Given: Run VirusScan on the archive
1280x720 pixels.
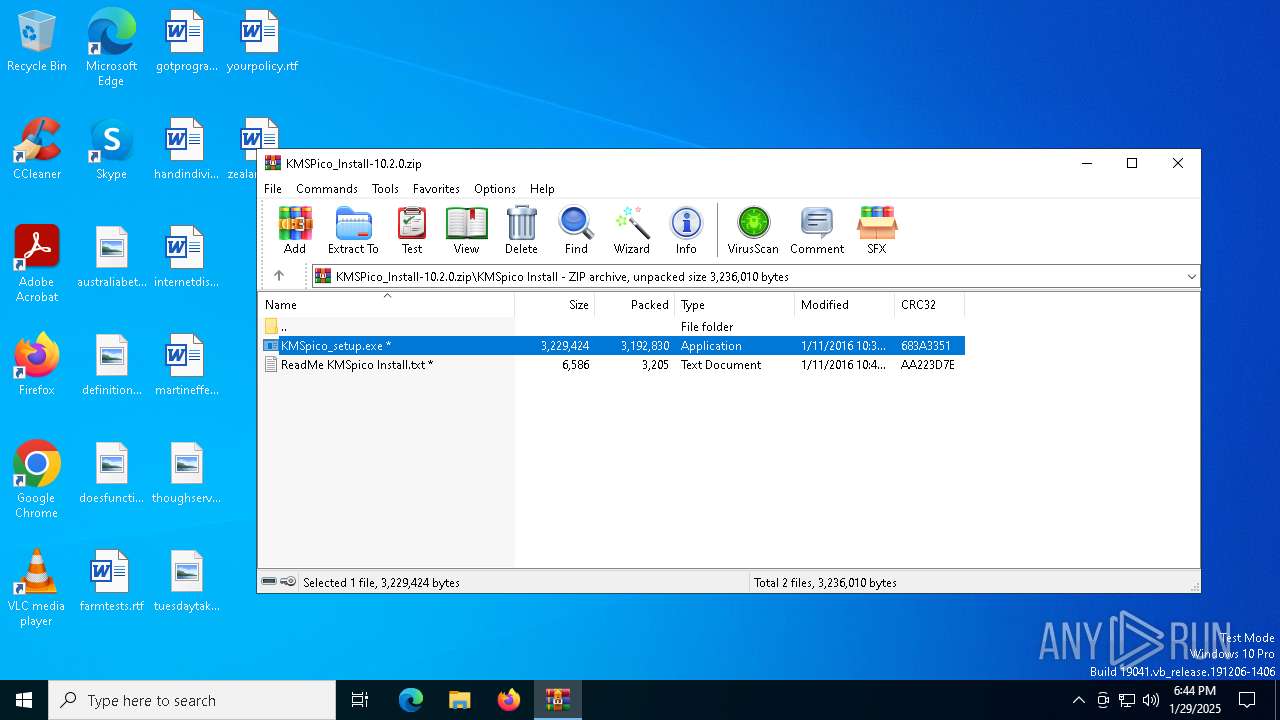Looking at the screenshot, I should (x=753, y=231).
